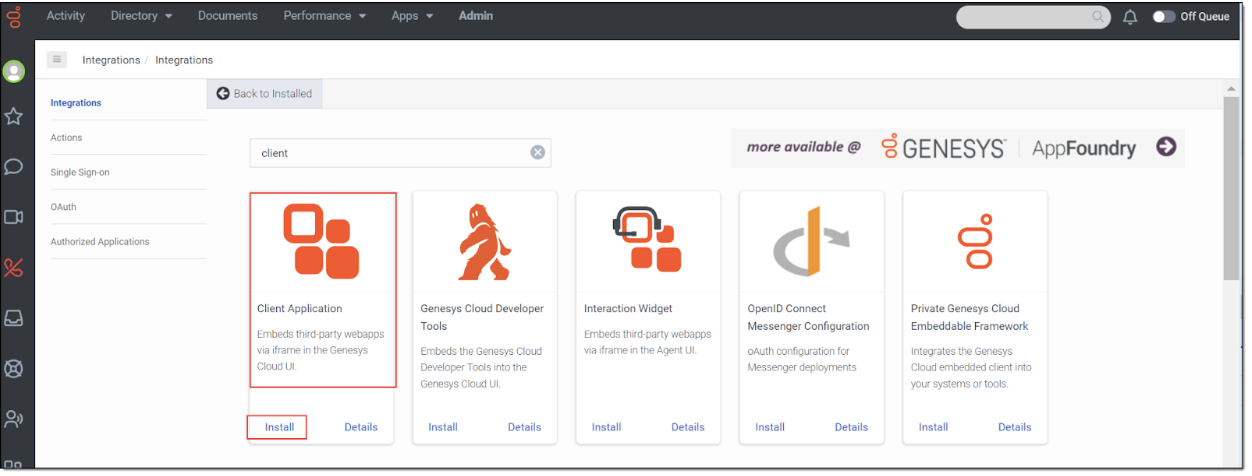Install Genesys Cloud Developer Tools
This screenshot has width=1252, height=476.
[x=443, y=427]
